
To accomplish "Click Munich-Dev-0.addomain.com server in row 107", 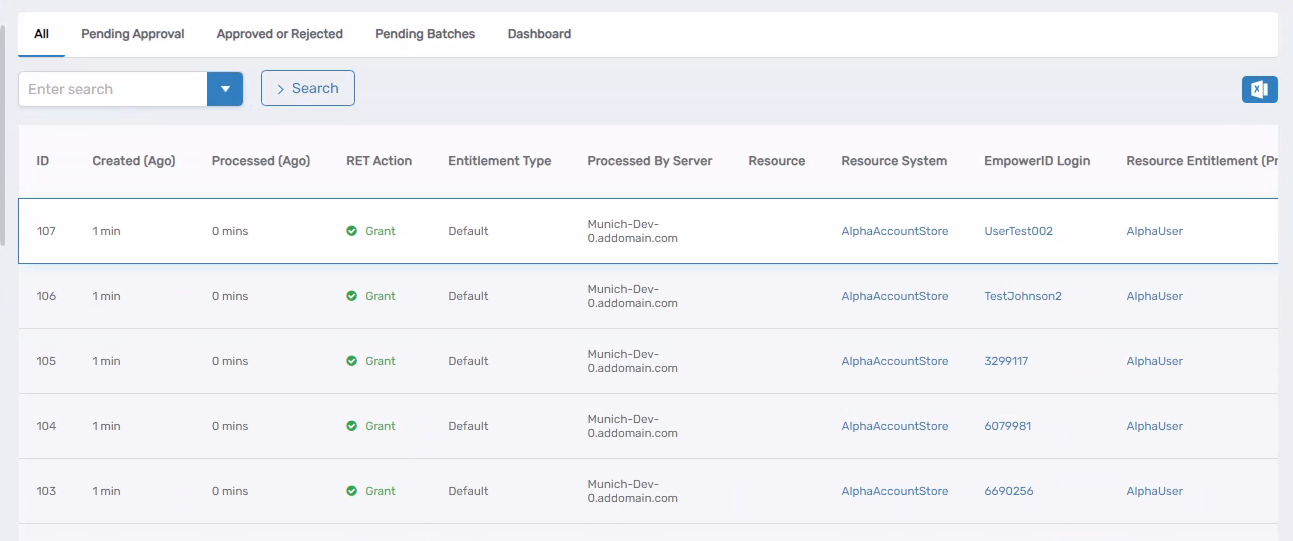I will pyautogui.click(x=633, y=231).
